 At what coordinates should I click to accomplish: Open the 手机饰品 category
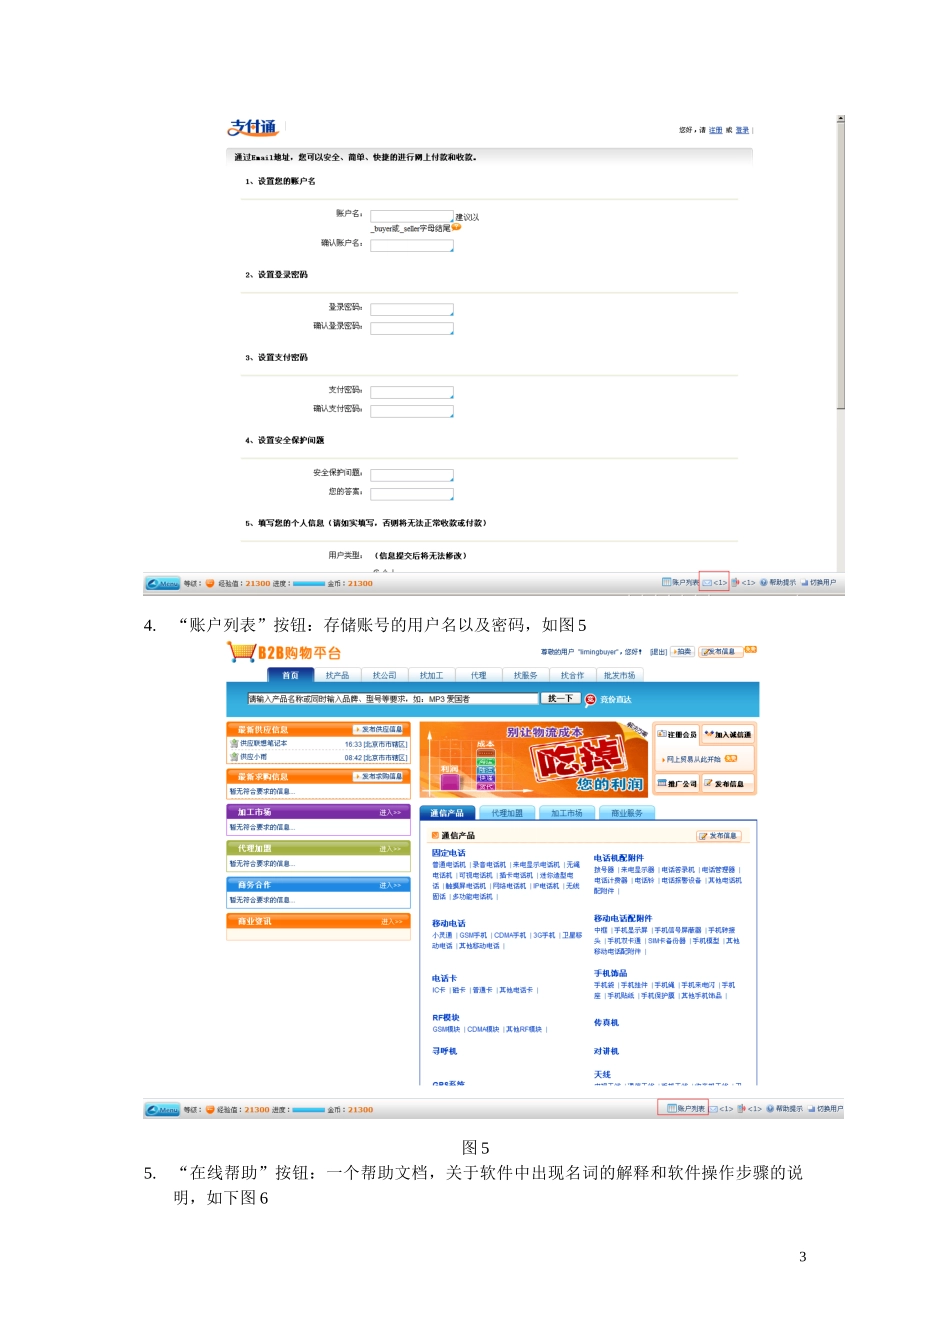click(610, 973)
